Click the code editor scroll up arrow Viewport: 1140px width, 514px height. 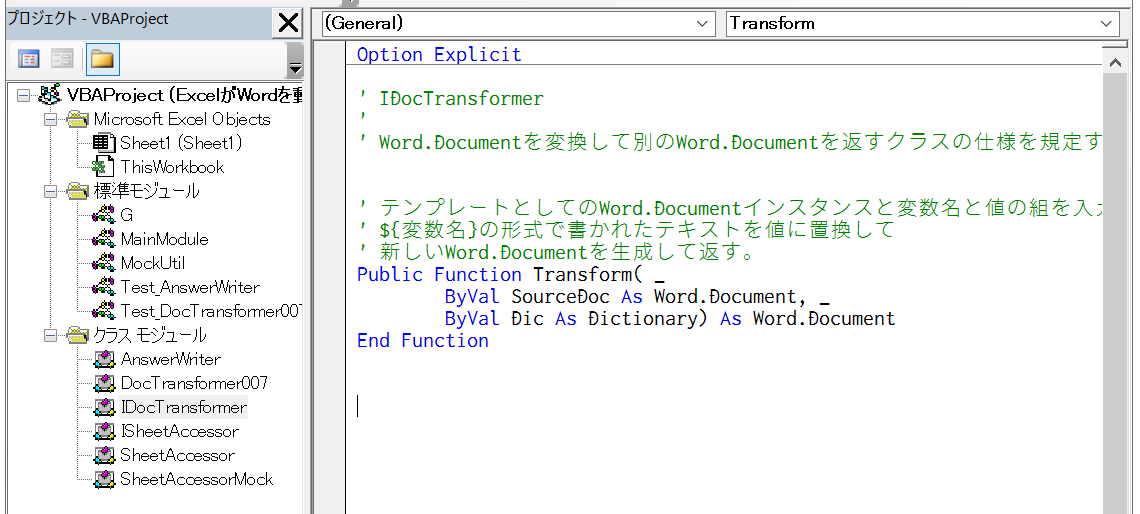pyautogui.click(x=1114, y=64)
